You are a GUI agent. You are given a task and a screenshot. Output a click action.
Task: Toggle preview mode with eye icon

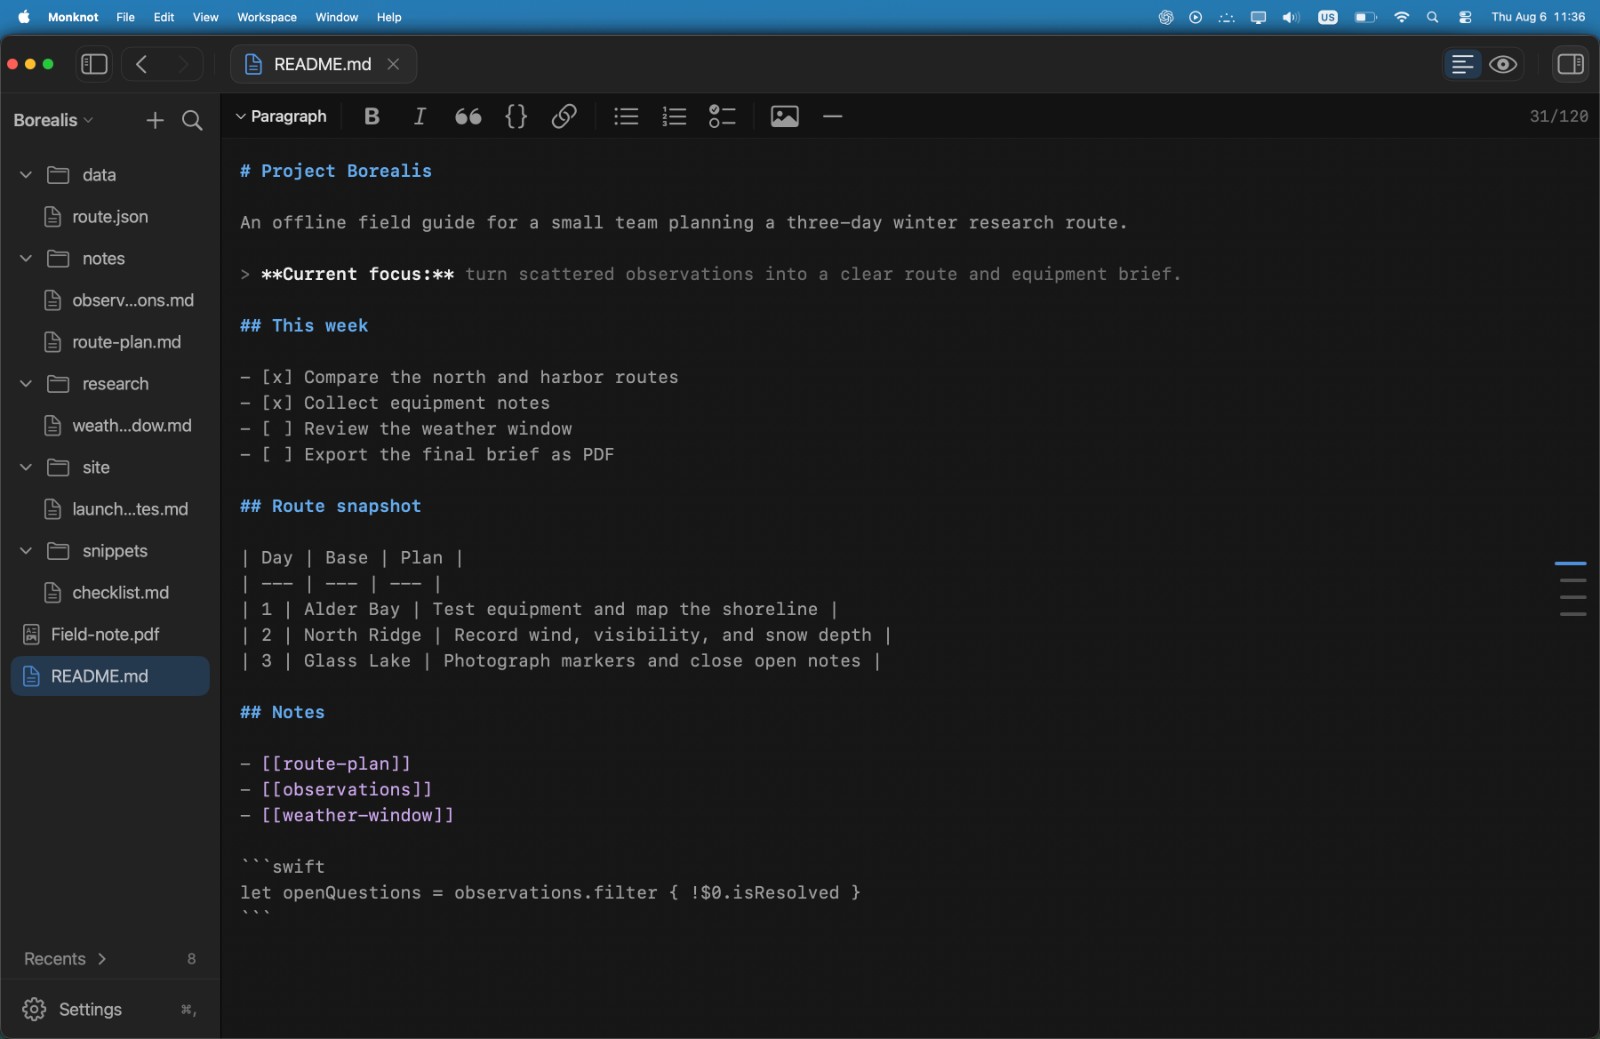pyautogui.click(x=1503, y=64)
